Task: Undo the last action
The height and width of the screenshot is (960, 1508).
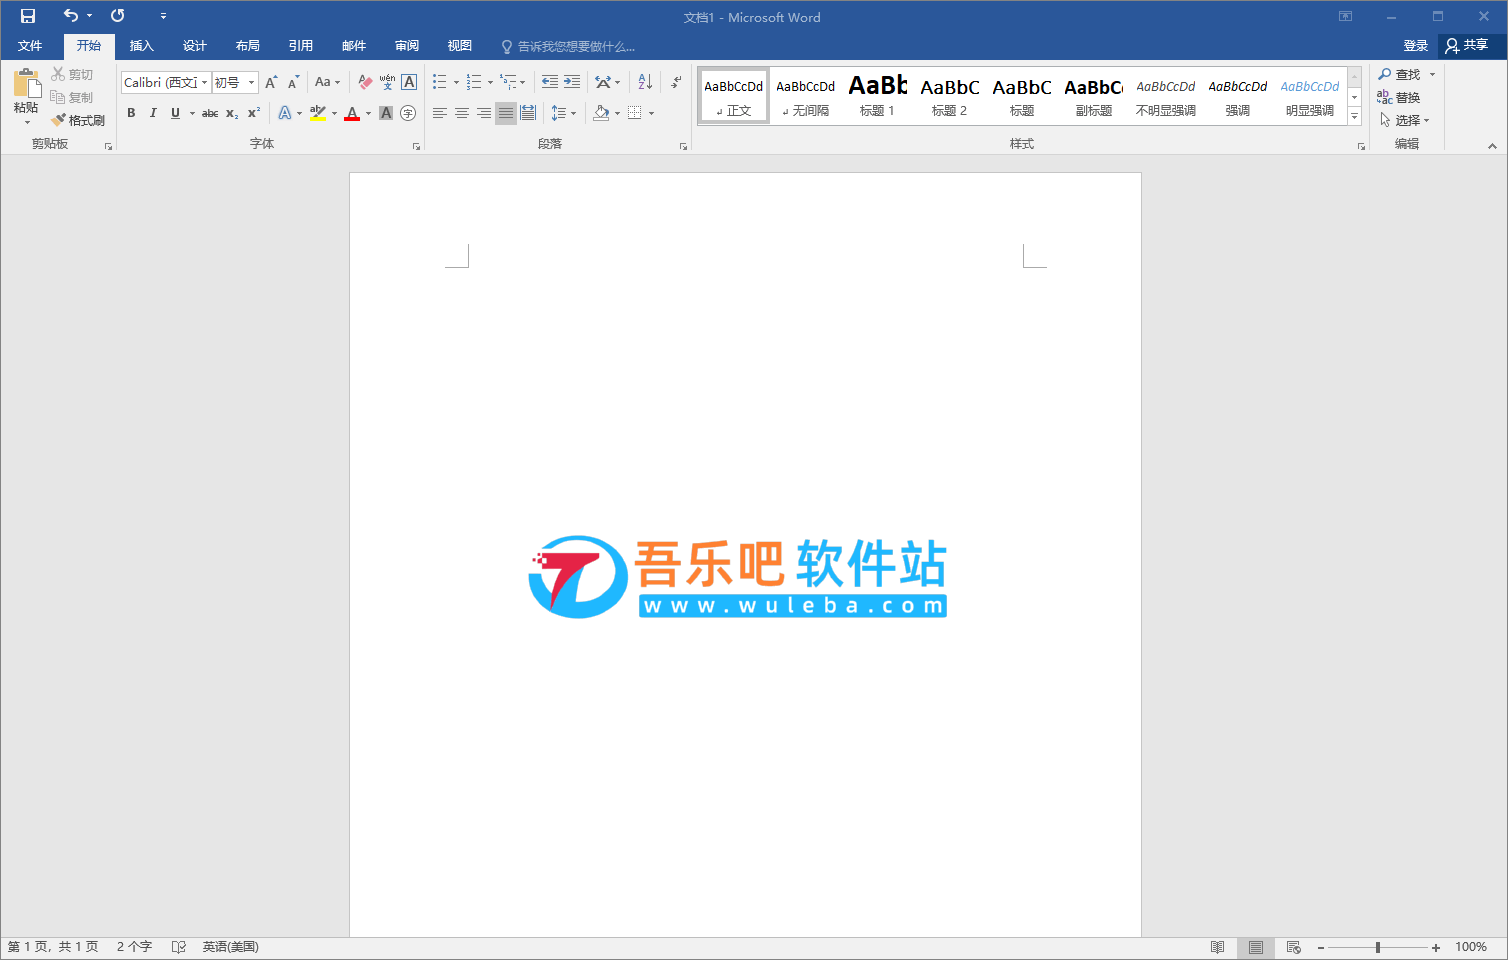Action: coord(70,16)
